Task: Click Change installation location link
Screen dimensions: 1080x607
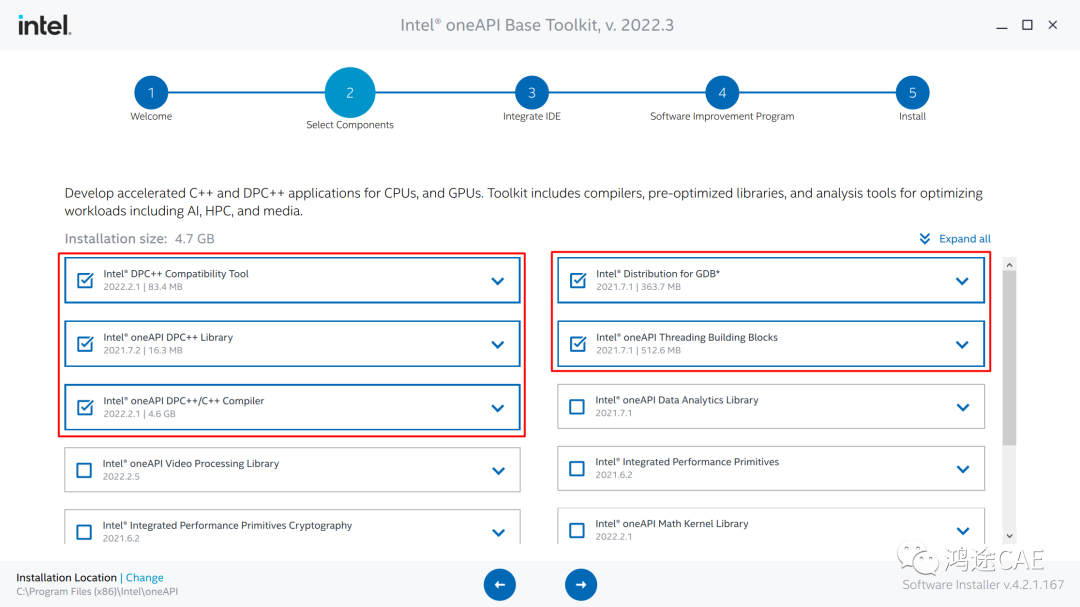Action: click(144, 577)
